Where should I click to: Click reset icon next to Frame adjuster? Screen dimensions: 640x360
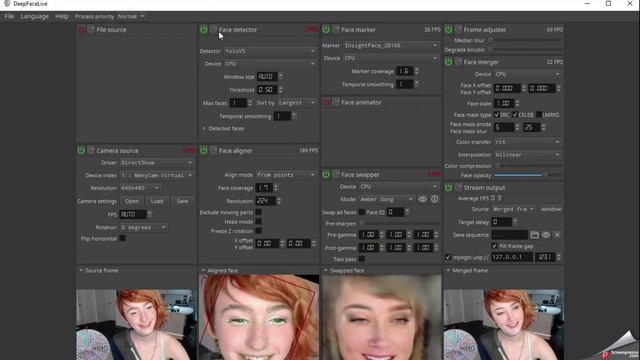458,29
